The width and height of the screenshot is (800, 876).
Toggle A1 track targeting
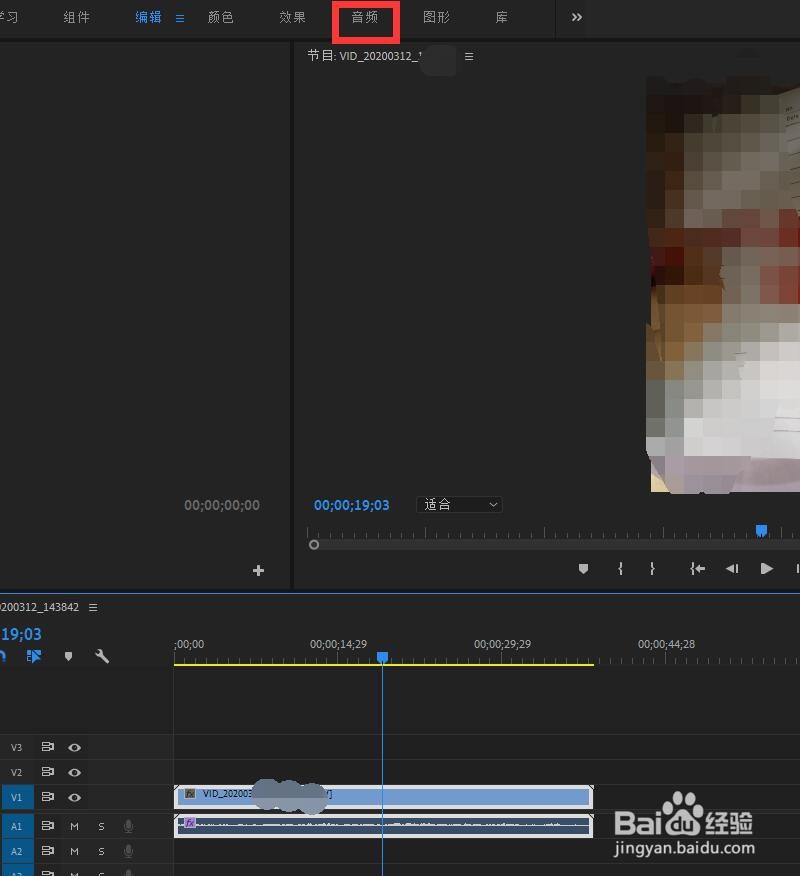(x=17, y=826)
